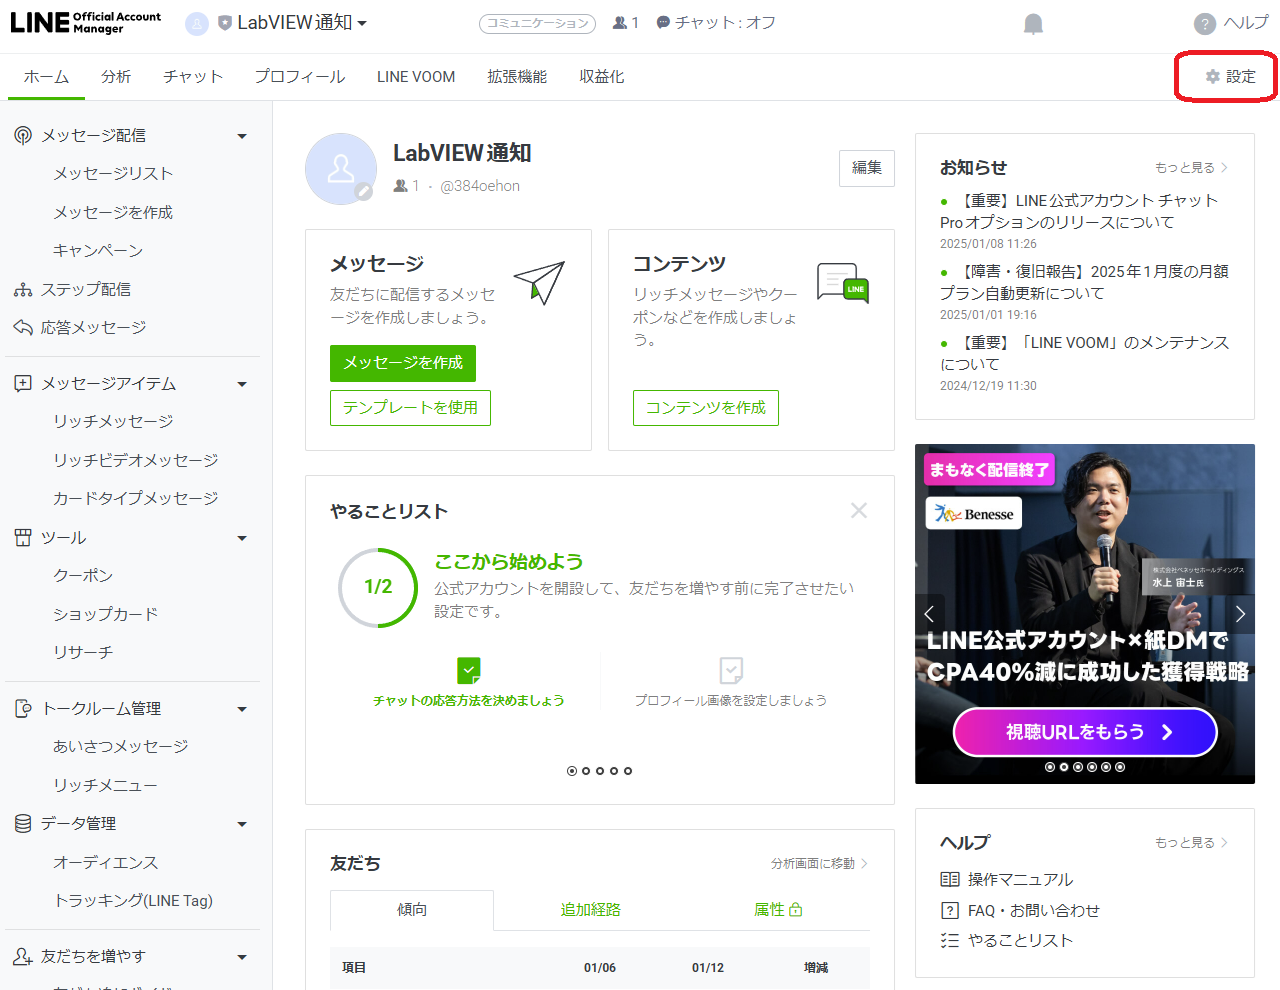Click the LabVIEW通知 profile picture
Image resolution: width=1280 pixels, height=990 pixels.
341,169
